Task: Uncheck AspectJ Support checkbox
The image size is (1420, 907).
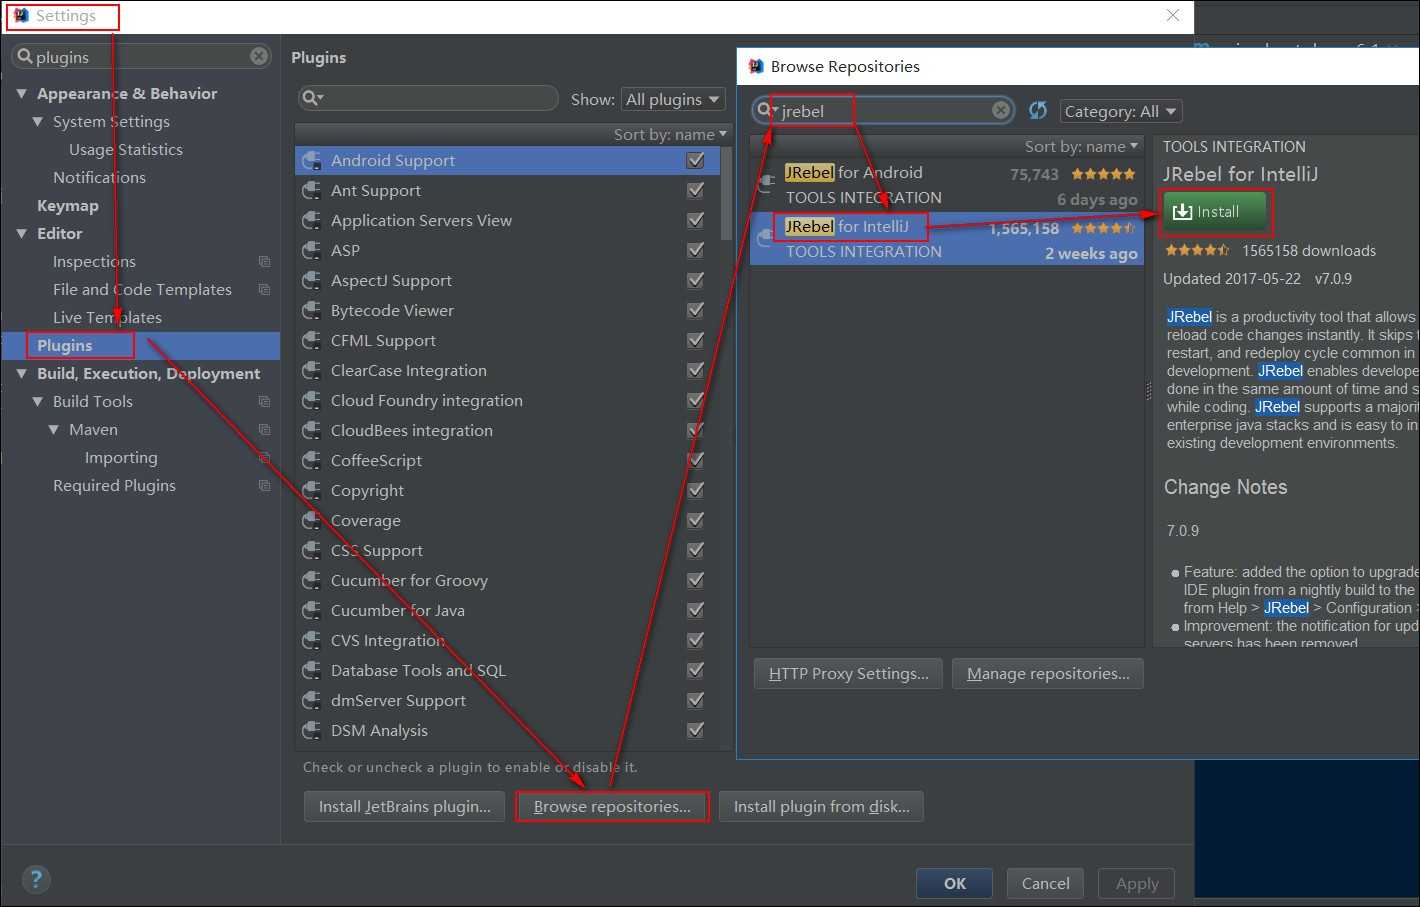Action: 696,280
